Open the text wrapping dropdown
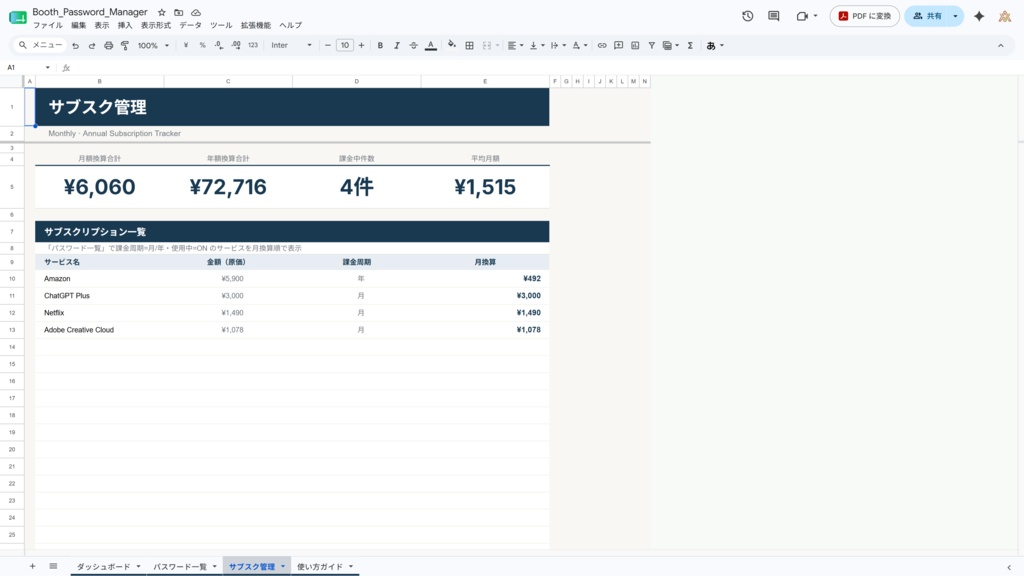This screenshot has width=1024, height=576. [558, 46]
